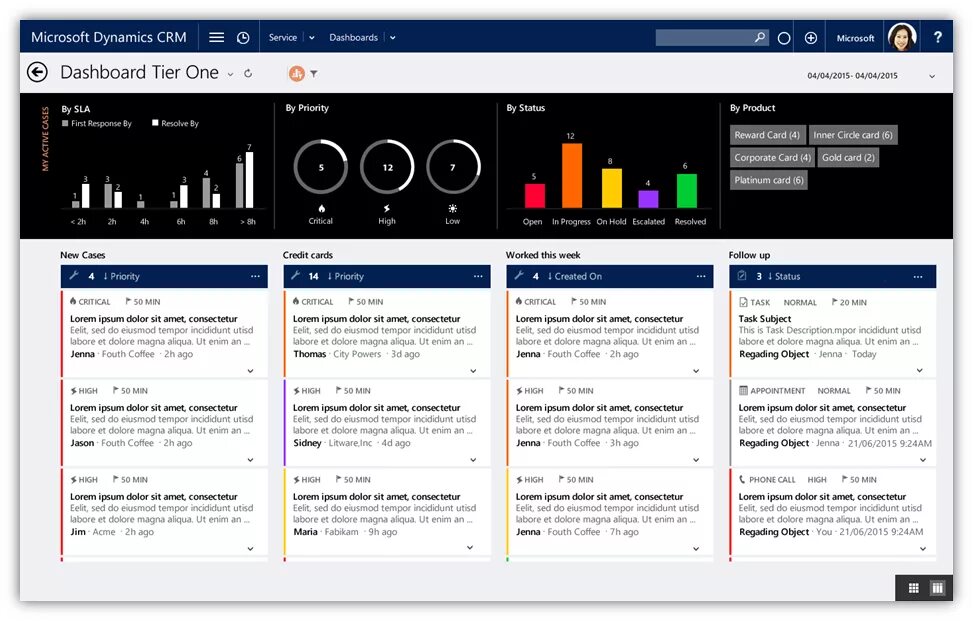Filter by Inner Circle card (6)
This screenshot has height=621, width=973.
[x=853, y=135]
